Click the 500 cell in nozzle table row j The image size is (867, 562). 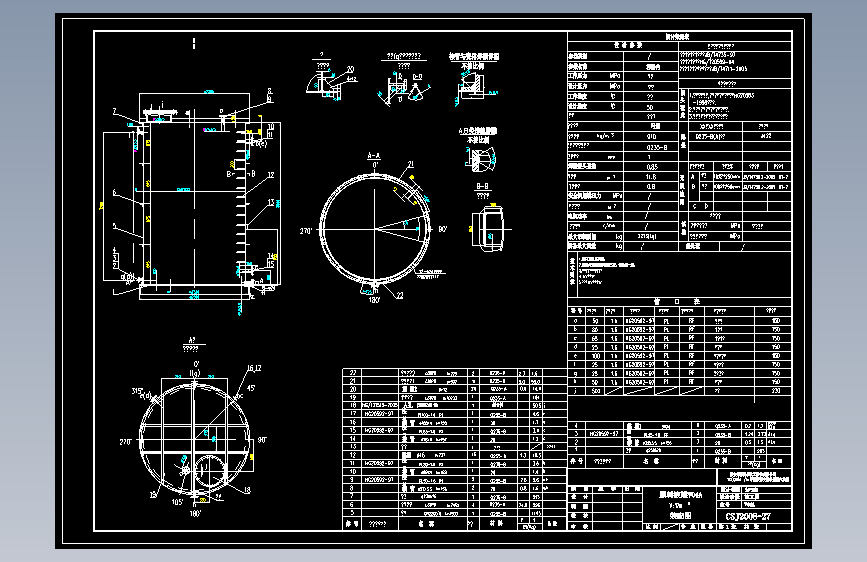[x=596, y=391]
